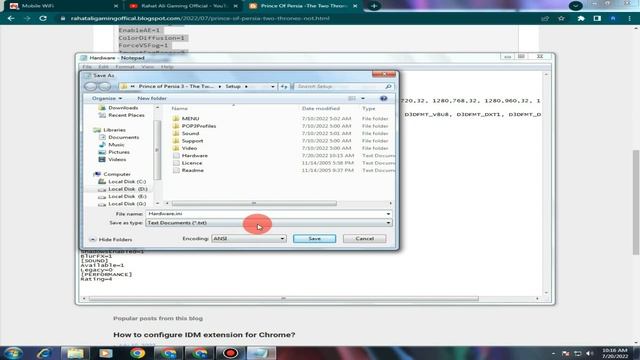640x360 pixels.
Task: Open the Windows Start button
Action: pos(13,353)
